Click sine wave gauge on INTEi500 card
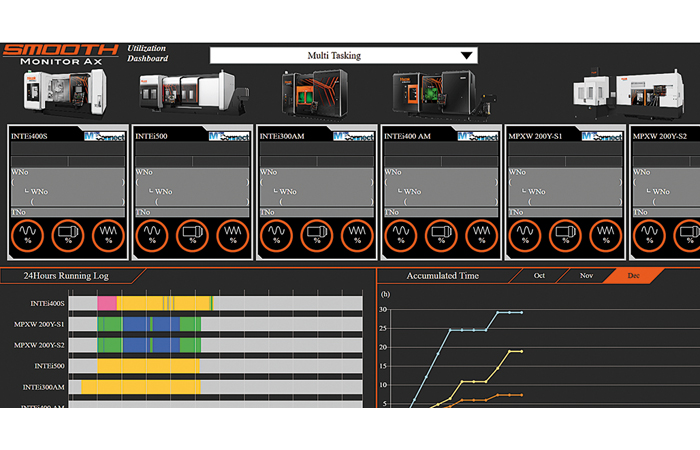 pos(152,235)
